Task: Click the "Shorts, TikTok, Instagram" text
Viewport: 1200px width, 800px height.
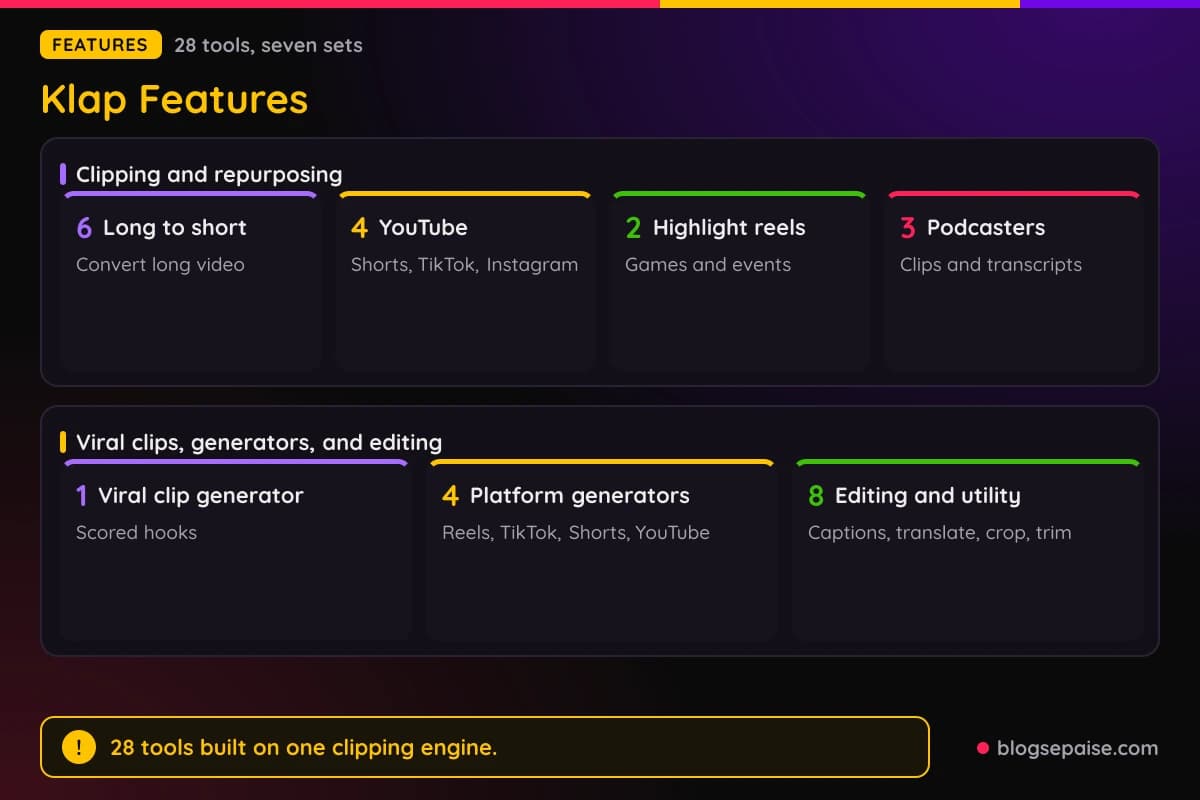Action: pyautogui.click(x=464, y=265)
